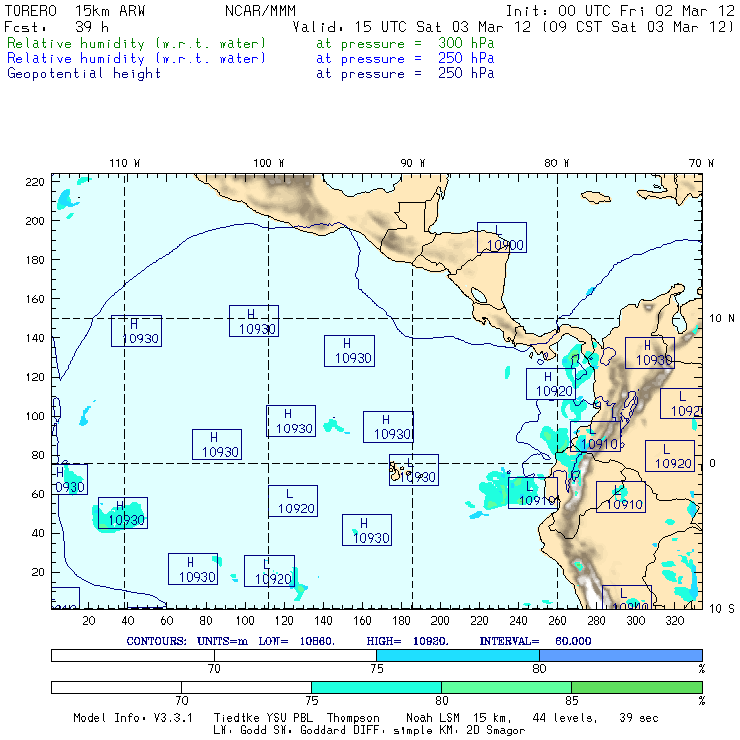Click Lake Nicaragua on the map

pos(479,296)
